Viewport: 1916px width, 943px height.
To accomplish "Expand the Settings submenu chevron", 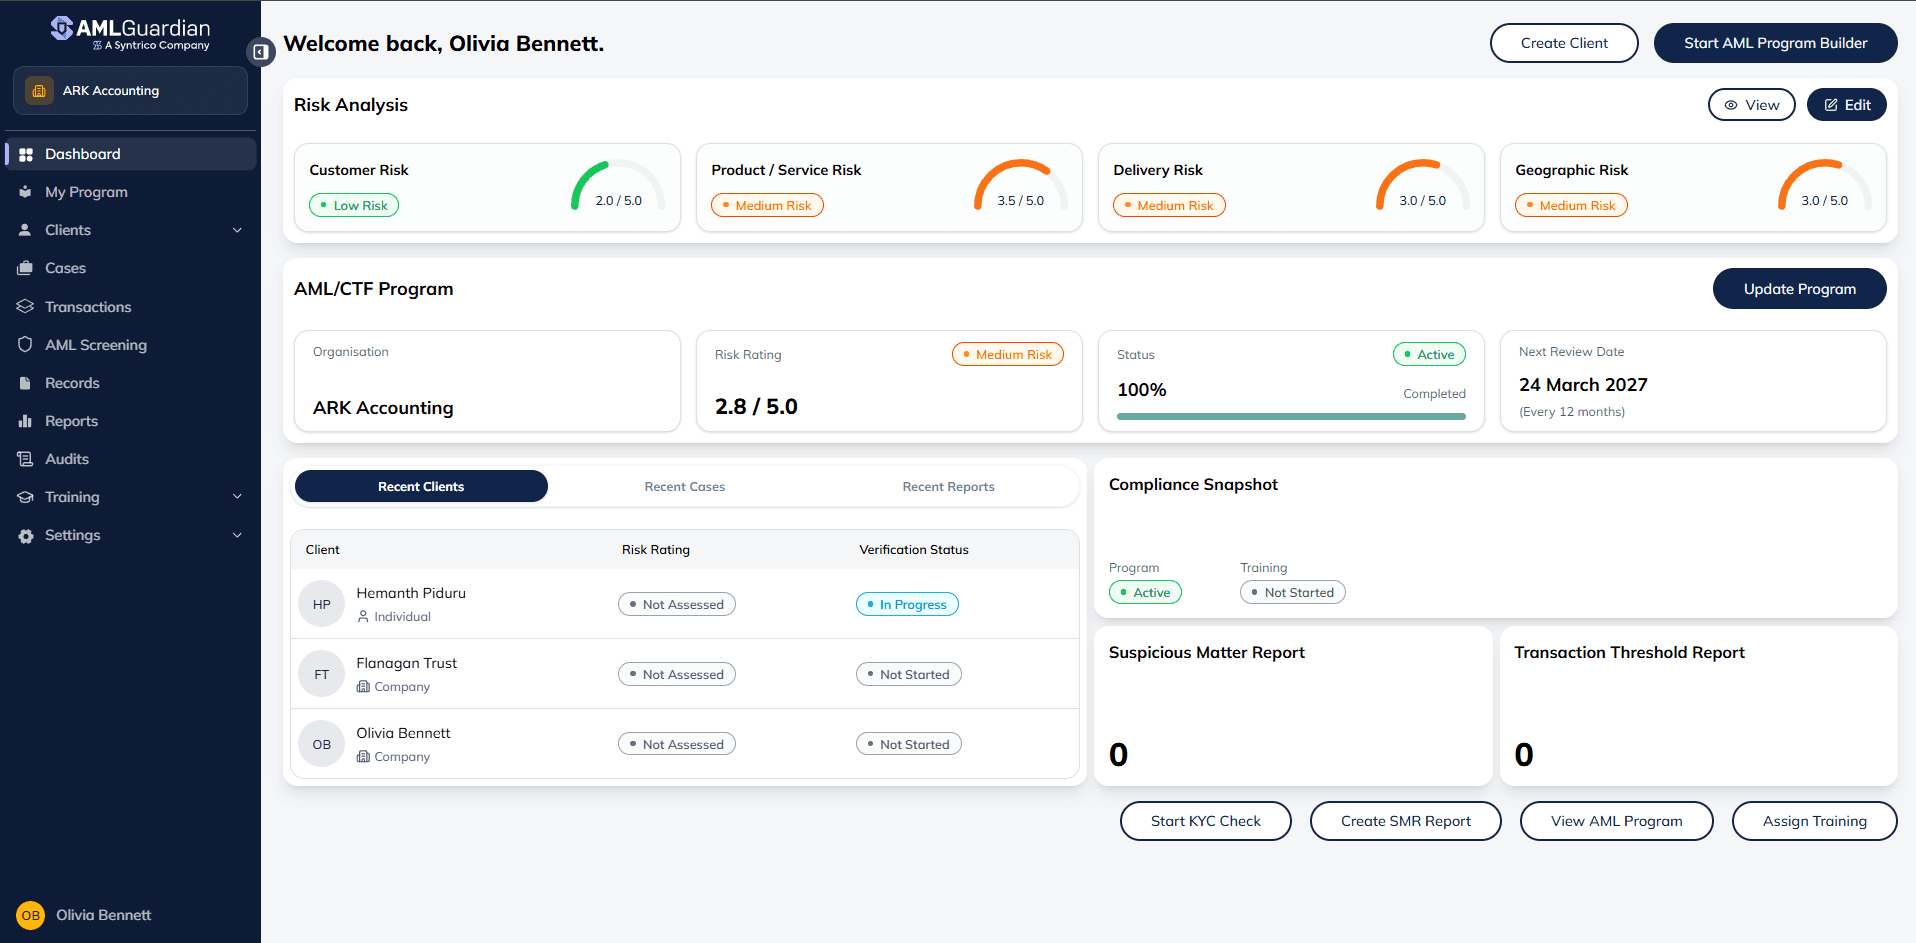I will [237, 535].
